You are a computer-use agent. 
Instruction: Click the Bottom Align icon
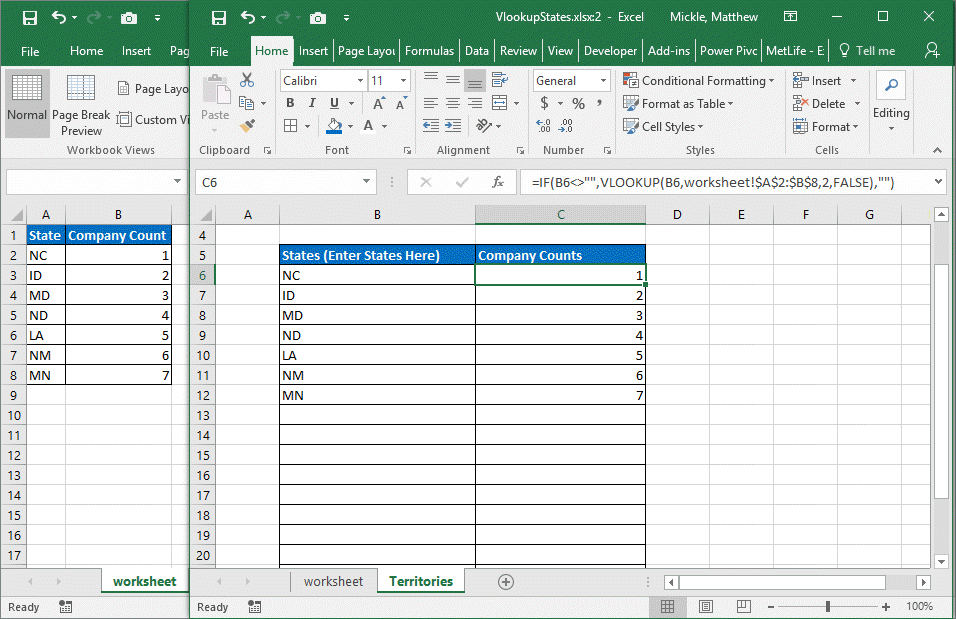point(475,80)
